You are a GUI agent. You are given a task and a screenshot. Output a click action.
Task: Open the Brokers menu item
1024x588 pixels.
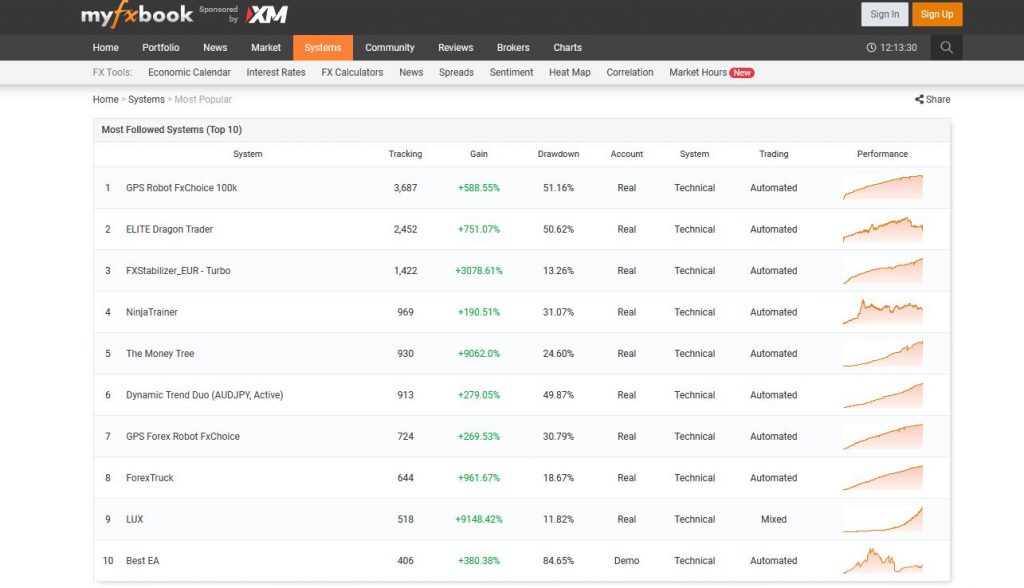513,47
